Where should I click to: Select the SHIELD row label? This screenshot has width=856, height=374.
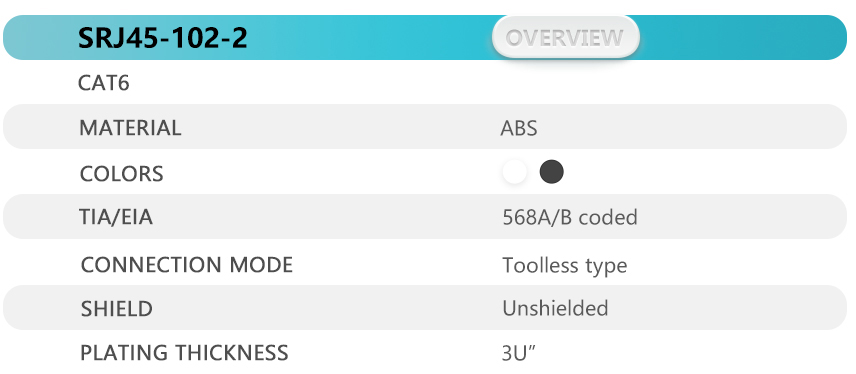tap(116, 309)
